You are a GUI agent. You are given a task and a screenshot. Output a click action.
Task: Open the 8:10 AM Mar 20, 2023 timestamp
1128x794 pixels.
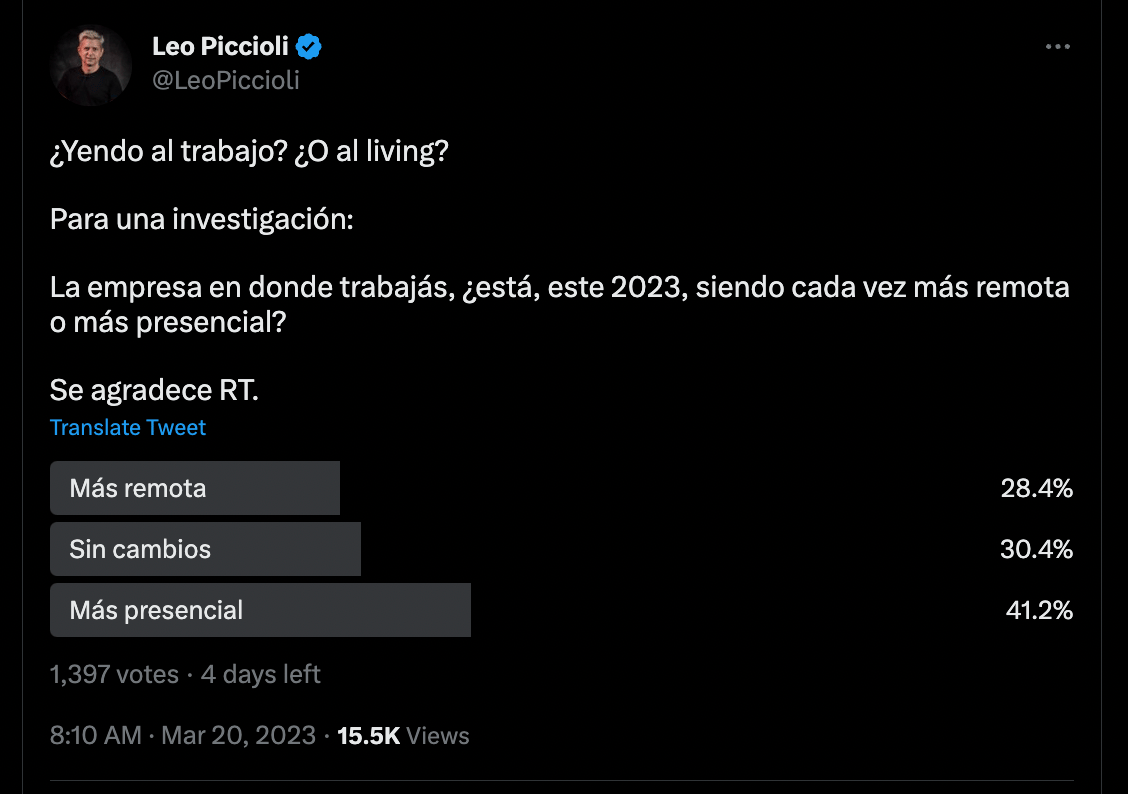tap(182, 736)
